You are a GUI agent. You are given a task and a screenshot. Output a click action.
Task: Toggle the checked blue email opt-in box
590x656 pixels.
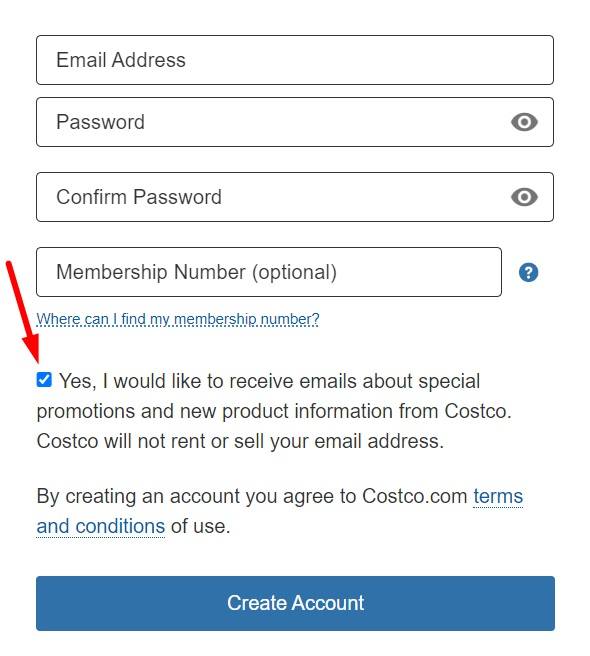point(44,380)
